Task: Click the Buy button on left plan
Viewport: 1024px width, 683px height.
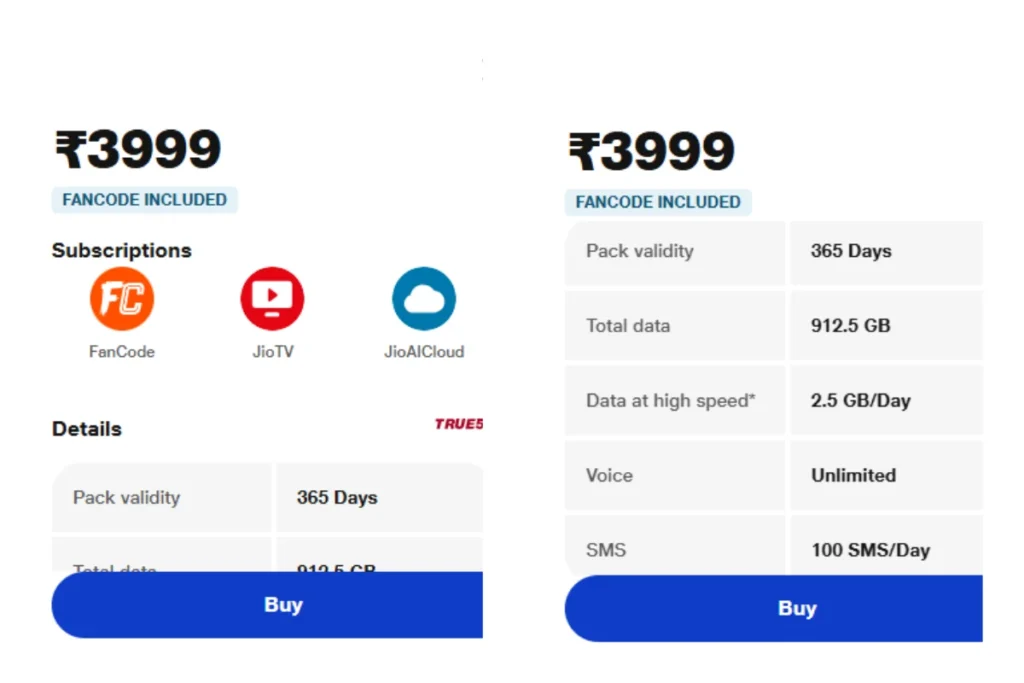Action: [267, 605]
